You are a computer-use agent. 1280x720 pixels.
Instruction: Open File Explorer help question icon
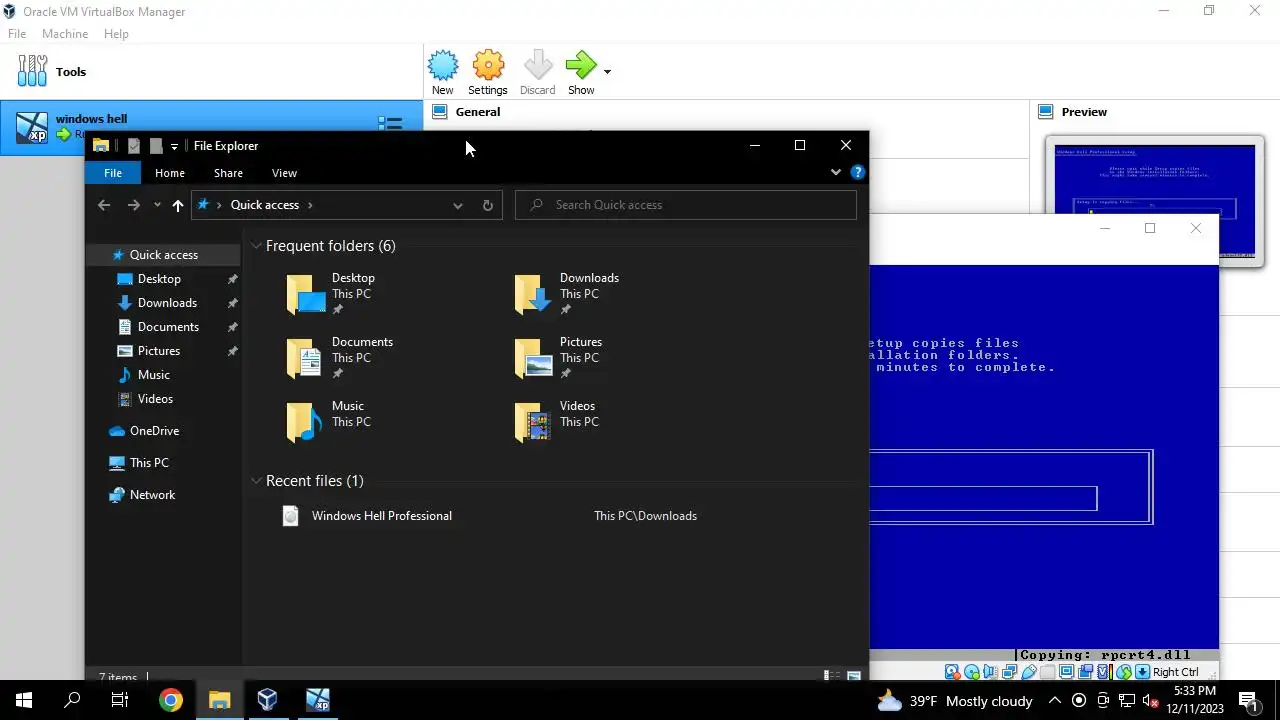tap(857, 172)
